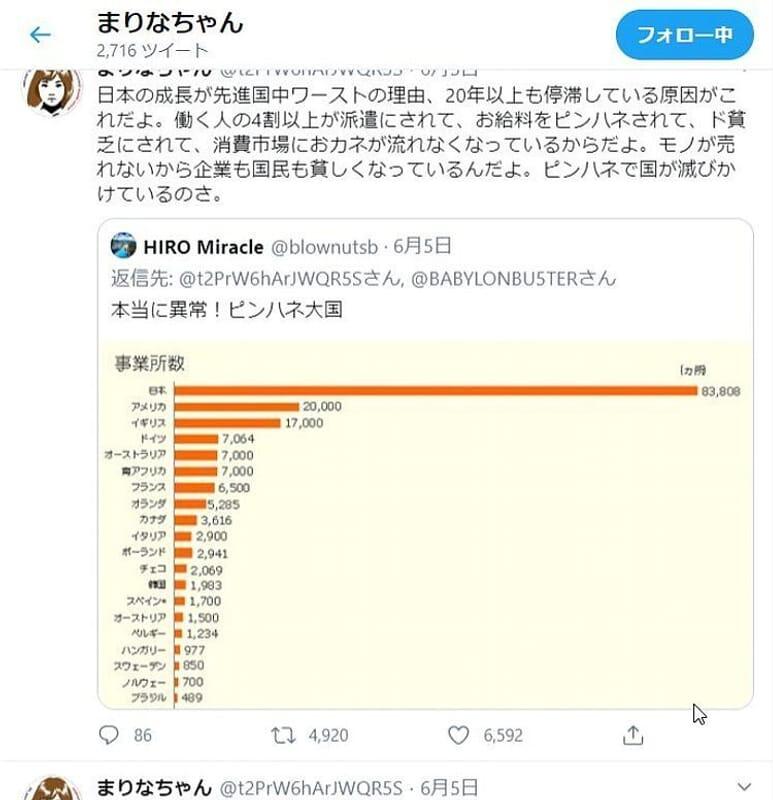The height and width of the screenshot is (800, 773).
Task: Click the まりなちゃん header title
Action: (x=170, y=23)
